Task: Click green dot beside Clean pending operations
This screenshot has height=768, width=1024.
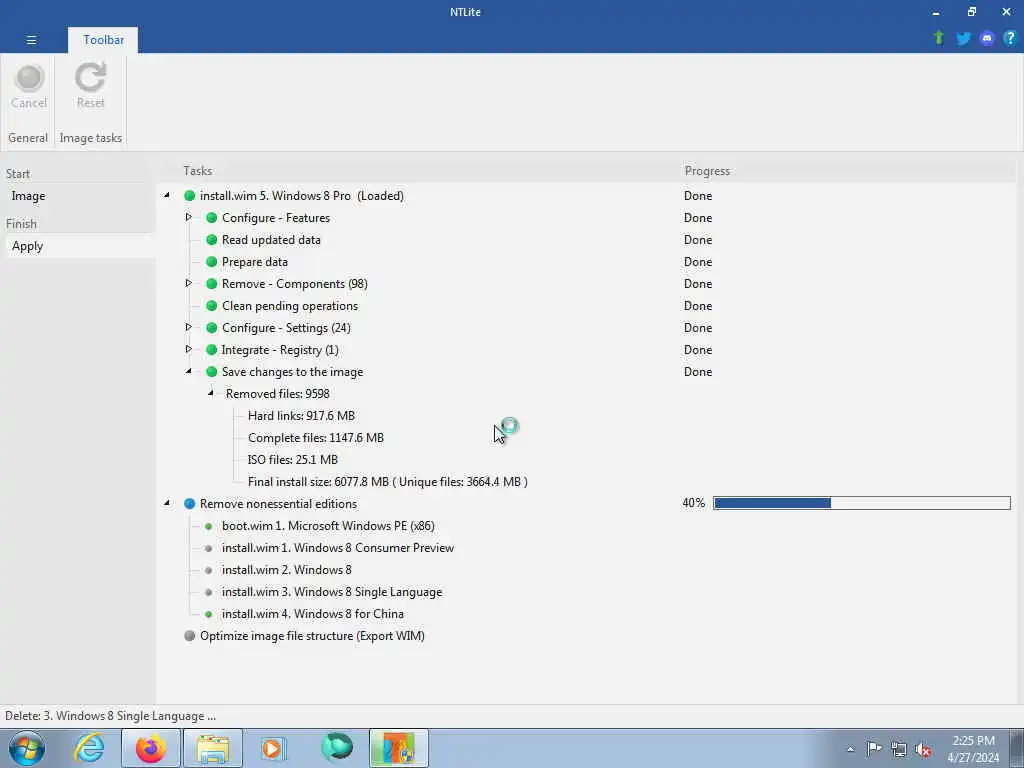Action: coord(212,306)
